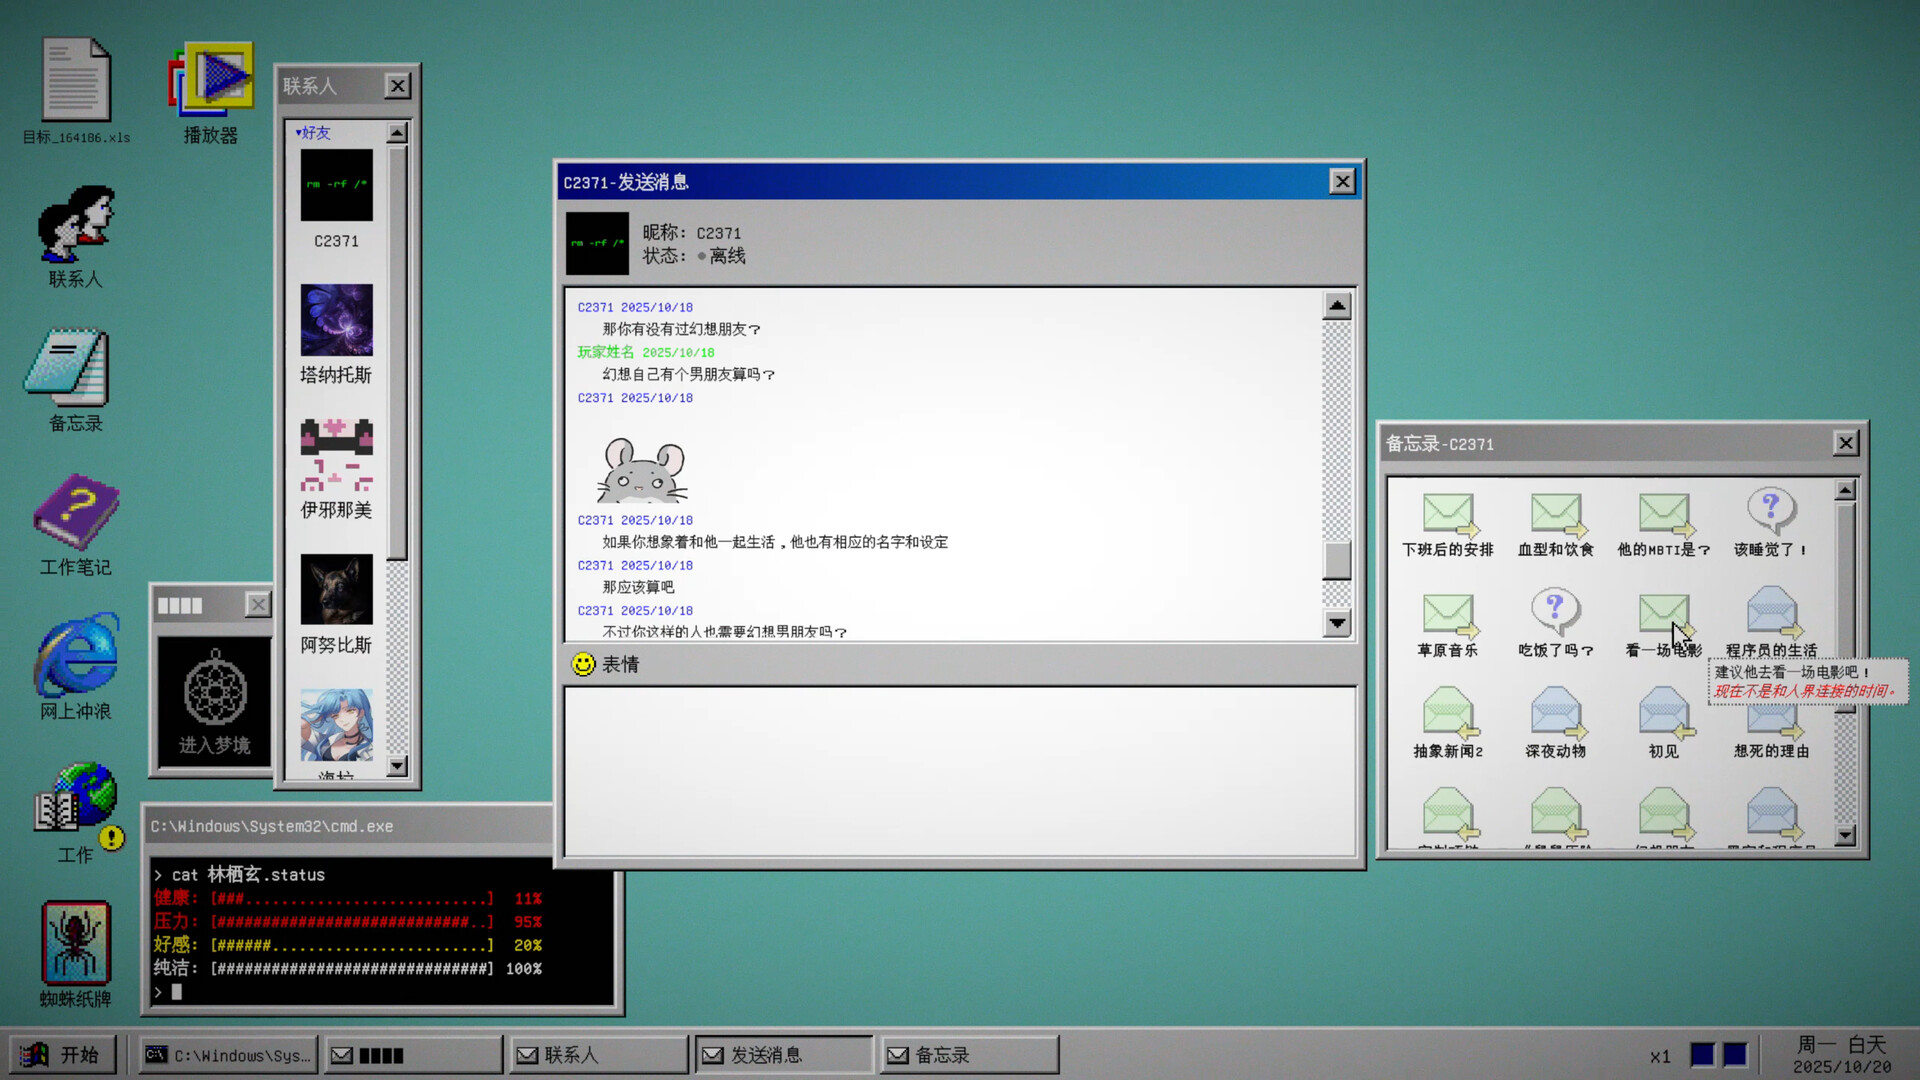Open the 开始 start menu
1920x1080 pixels.
click(63, 1054)
